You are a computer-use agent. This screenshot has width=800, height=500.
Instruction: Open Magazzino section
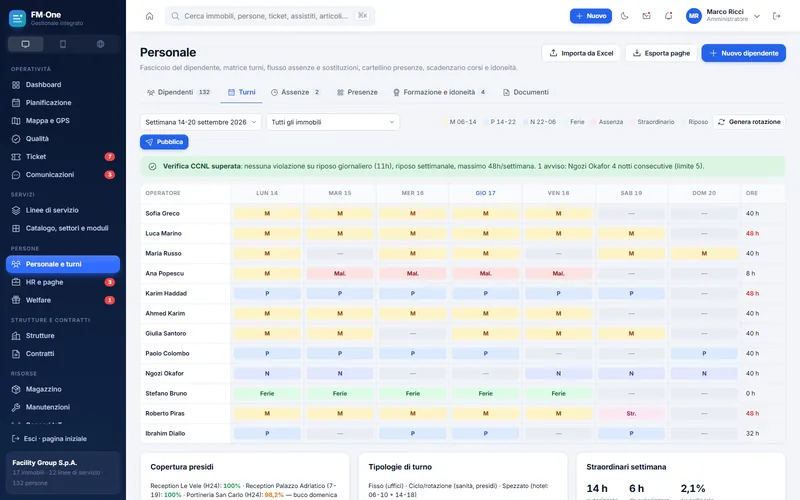63,389
